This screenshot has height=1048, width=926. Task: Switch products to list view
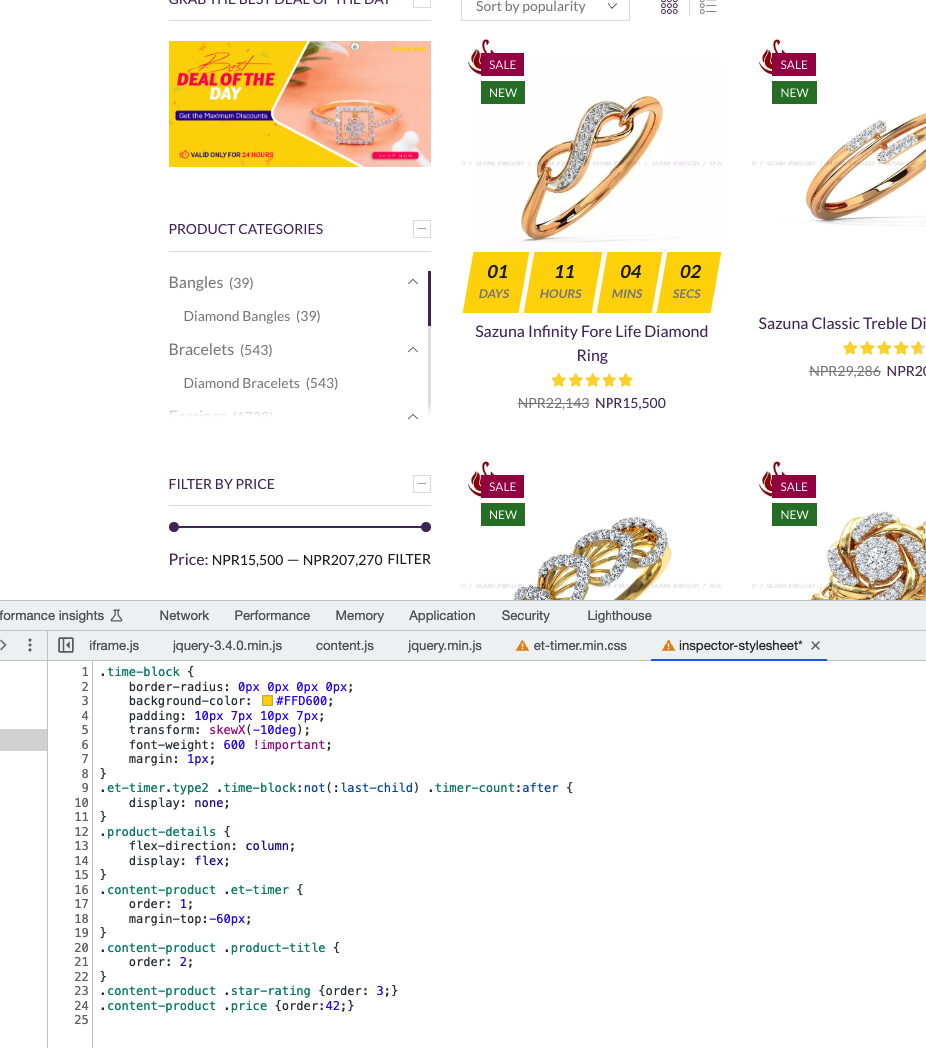707,7
